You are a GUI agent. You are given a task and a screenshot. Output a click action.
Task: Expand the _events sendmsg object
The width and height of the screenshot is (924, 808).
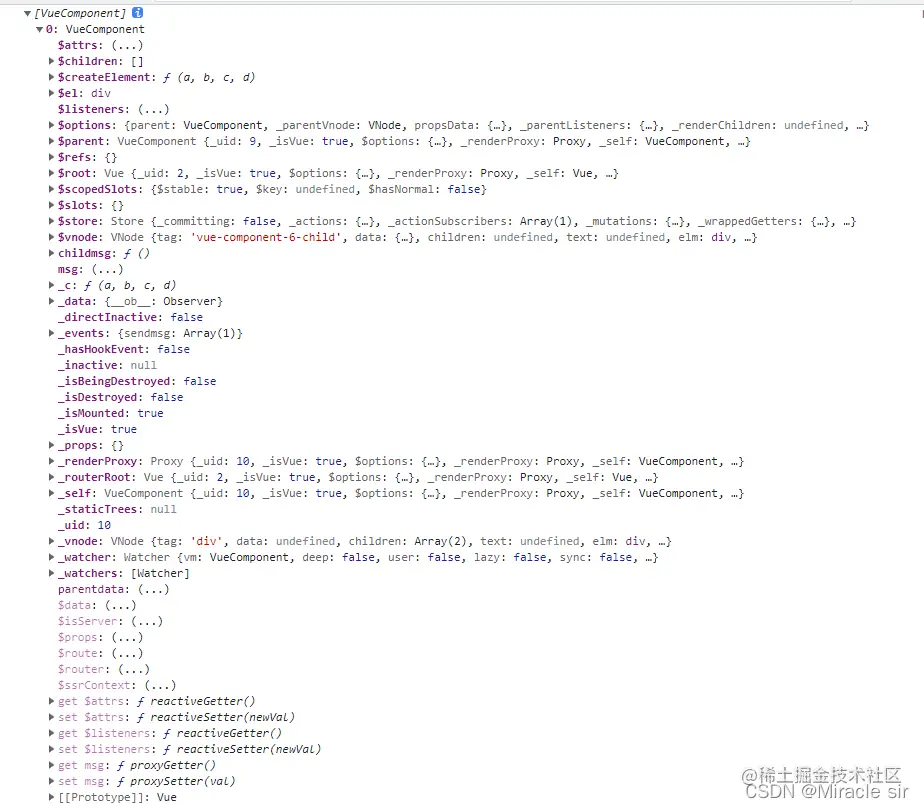point(51,333)
